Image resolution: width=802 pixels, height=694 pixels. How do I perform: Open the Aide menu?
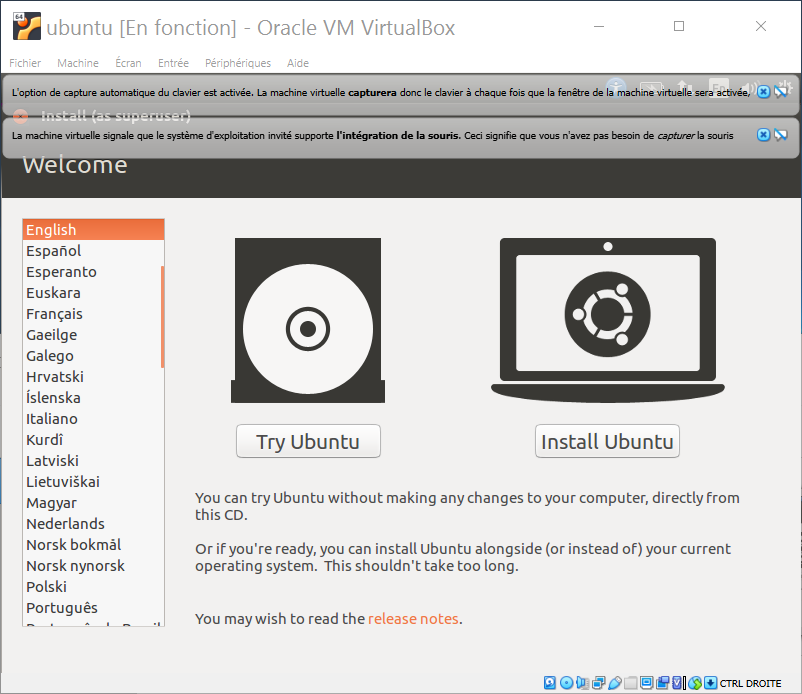pyautogui.click(x=298, y=63)
